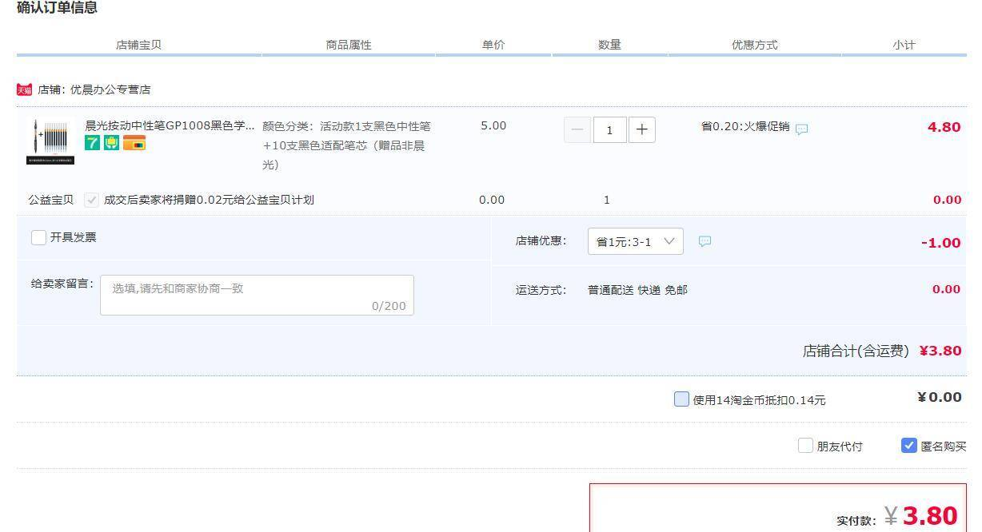Check the use 14 Taobao coins option
The image size is (982, 532).
(x=681, y=400)
